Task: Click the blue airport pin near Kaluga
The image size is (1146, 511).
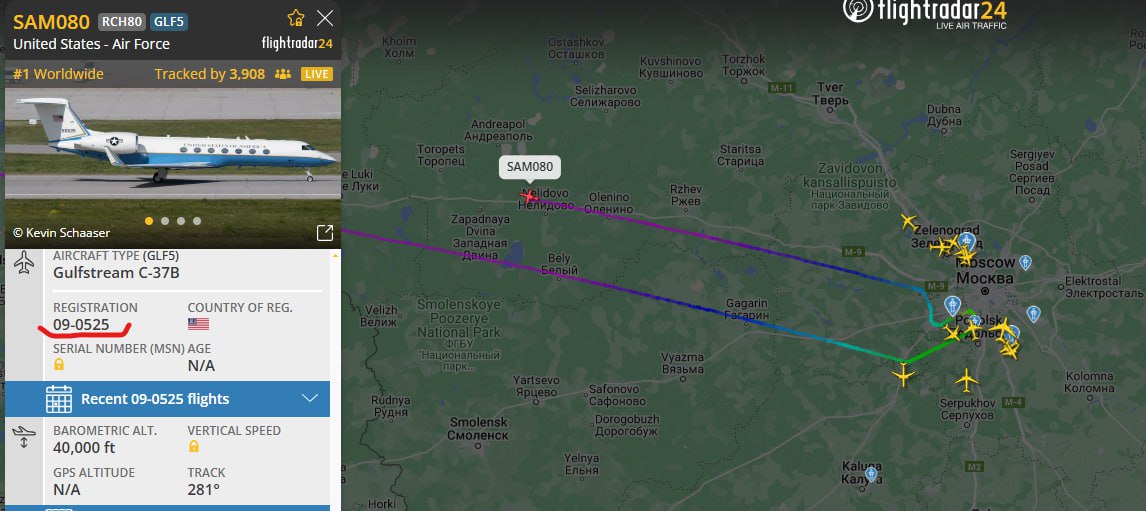Action: point(871,474)
